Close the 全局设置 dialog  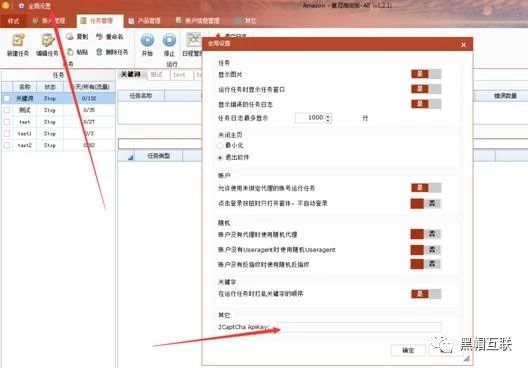(463, 44)
